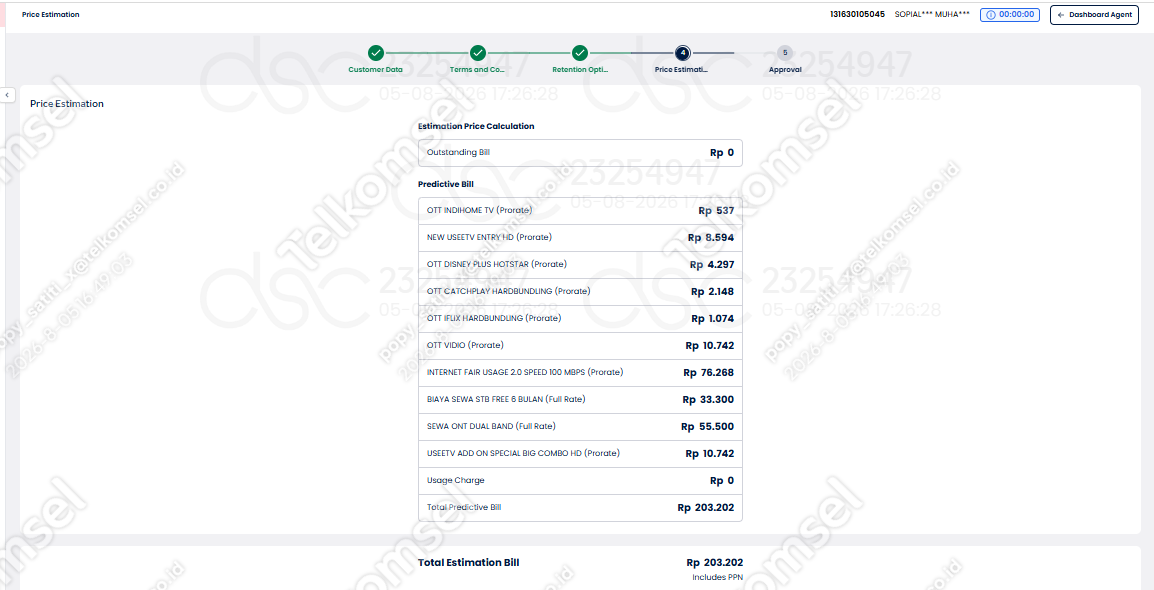This screenshot has height=590, width=1154.
Task: Click customer number 131630105045
Action: (857, 15)
